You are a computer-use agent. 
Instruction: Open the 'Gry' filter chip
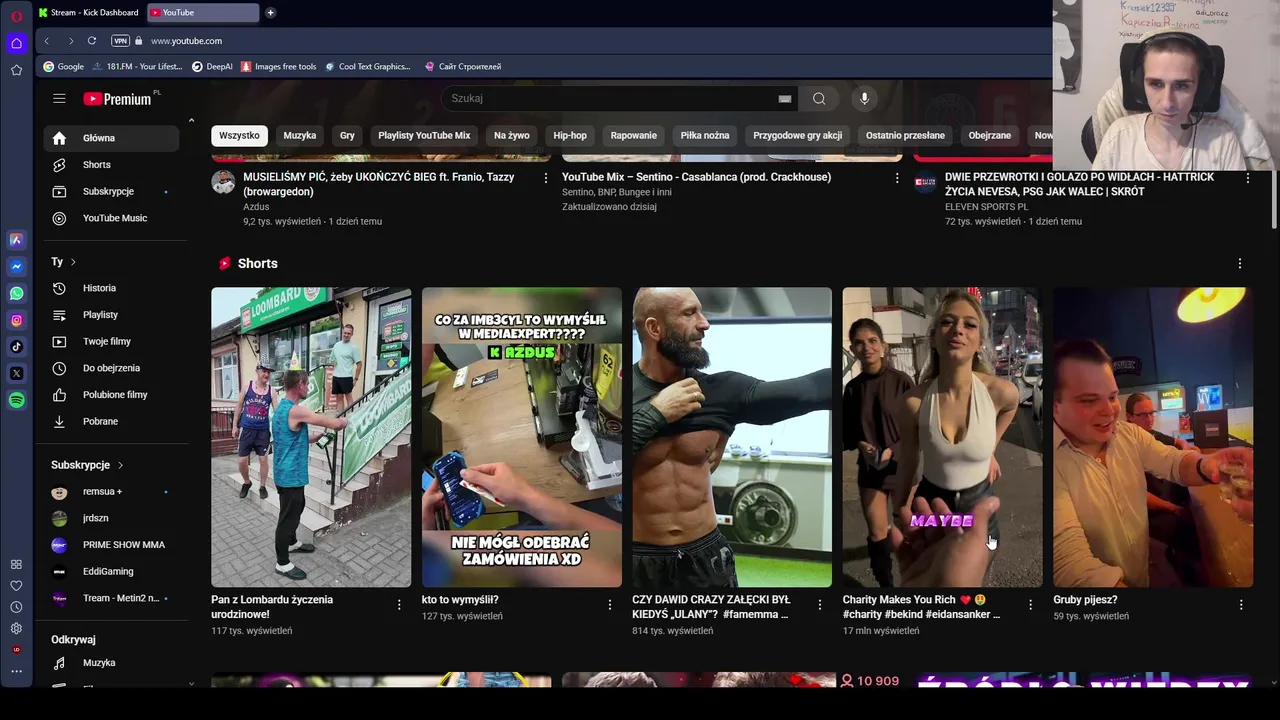tap(347, 135)
